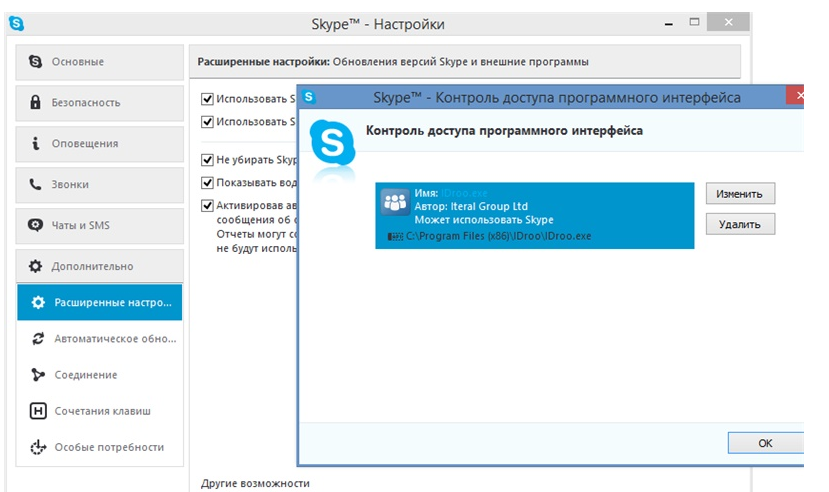
Task: Click the gear icon beside Дополнительно
Action: tap(35, 266)
